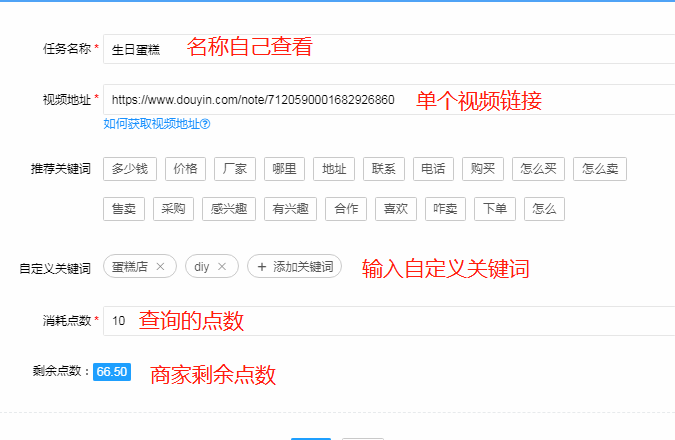
Task: Select the 电话 keyword tag
Action: 433,169
